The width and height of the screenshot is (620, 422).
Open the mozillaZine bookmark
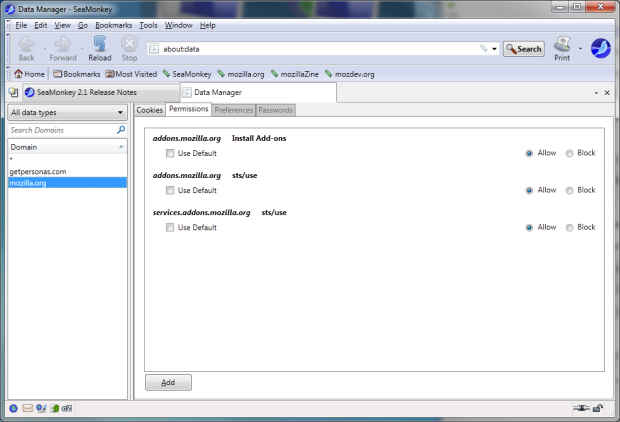coord(294,74)
